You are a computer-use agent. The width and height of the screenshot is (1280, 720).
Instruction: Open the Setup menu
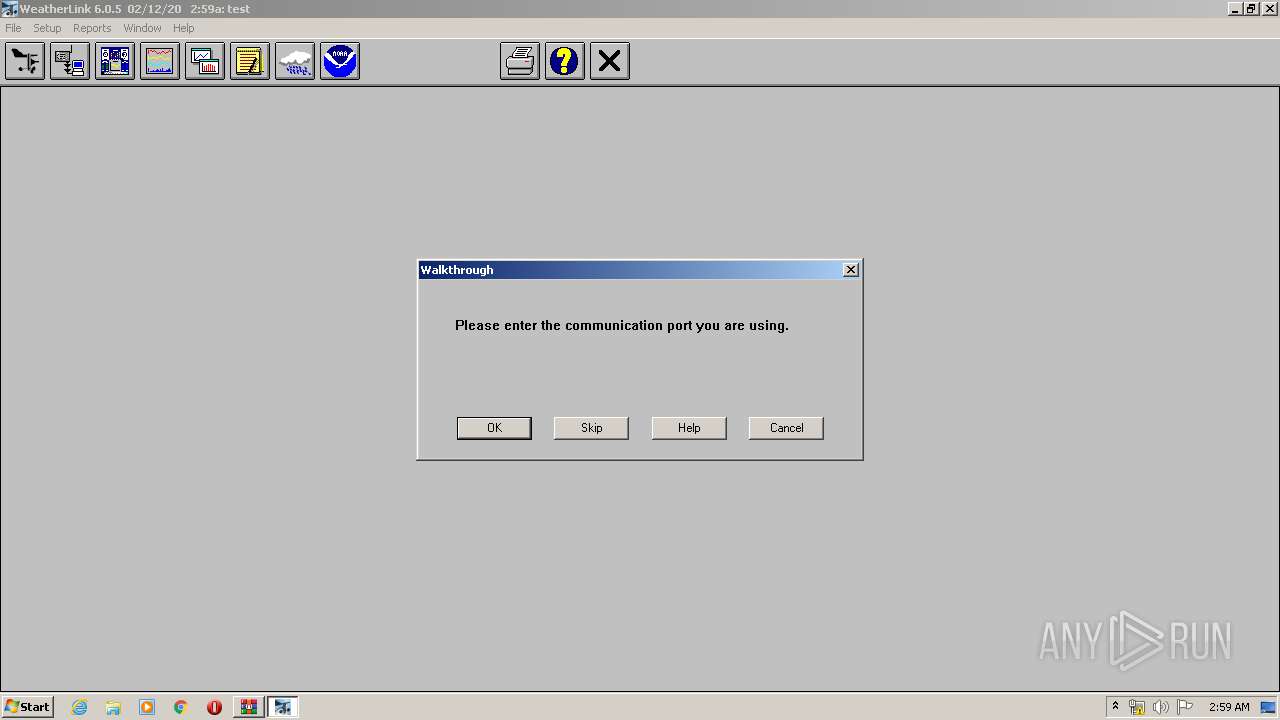pyautogui.click(x=47, y=28)
